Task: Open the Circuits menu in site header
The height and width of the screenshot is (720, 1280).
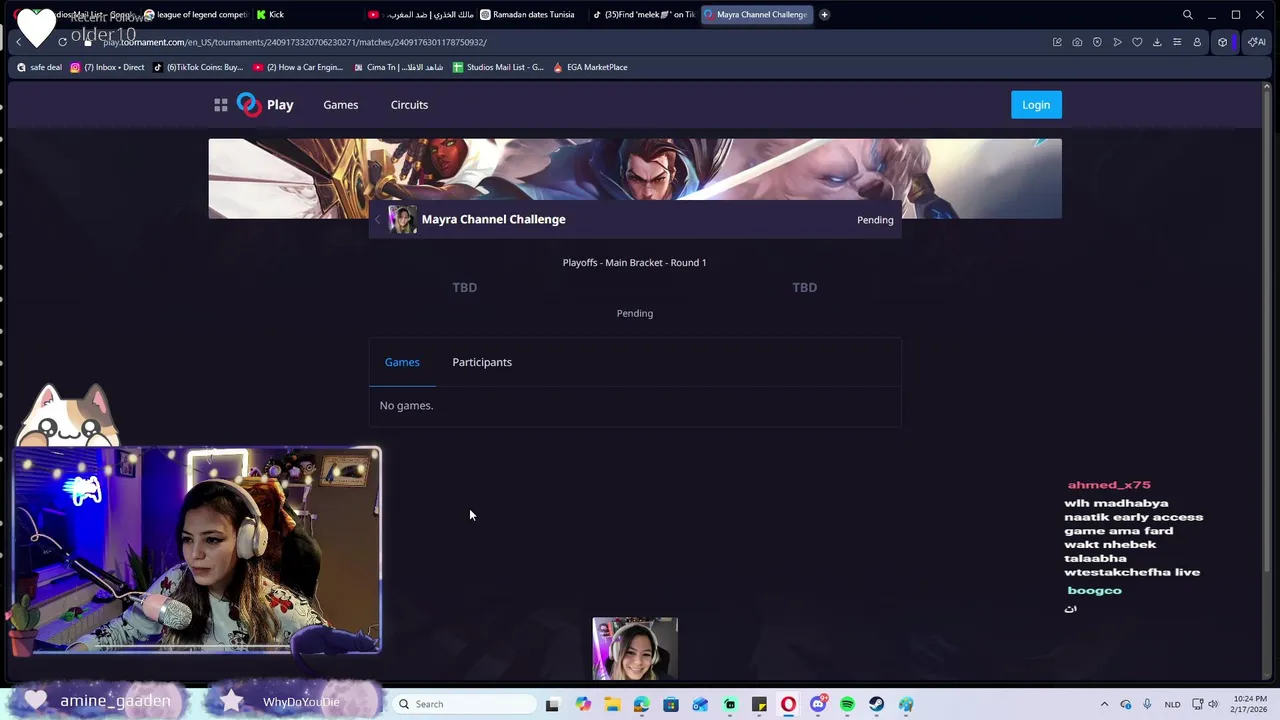Action: click(x=409, y=105)
